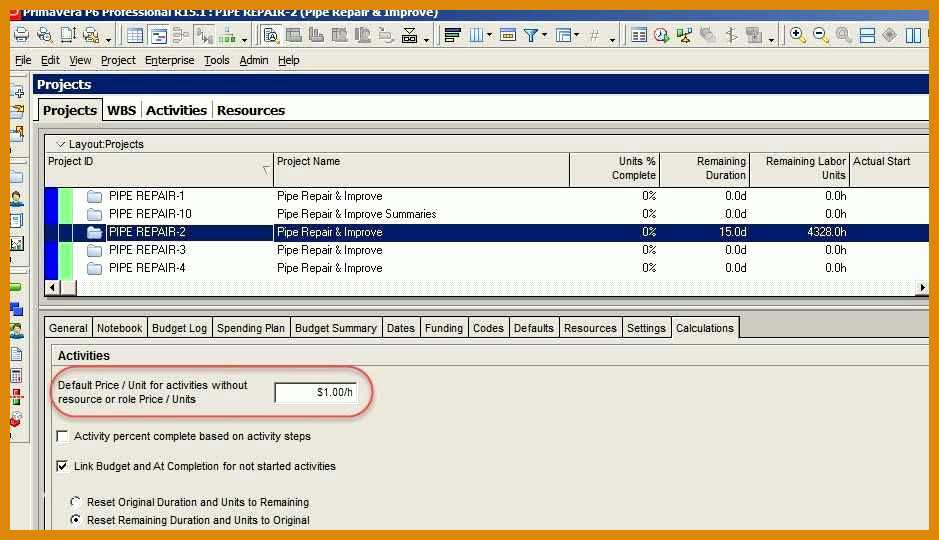Switch to the Activities tab

[176, 110]
